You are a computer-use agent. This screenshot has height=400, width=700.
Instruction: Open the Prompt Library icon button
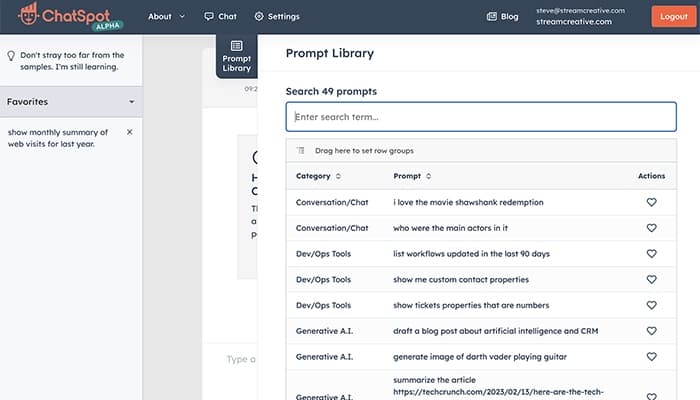pos(237,56)
